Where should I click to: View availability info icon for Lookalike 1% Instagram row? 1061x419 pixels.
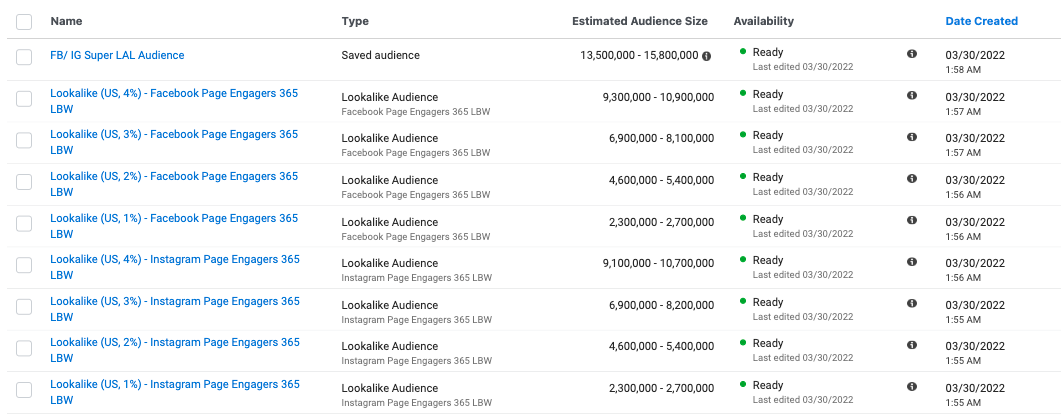(911, 386)
